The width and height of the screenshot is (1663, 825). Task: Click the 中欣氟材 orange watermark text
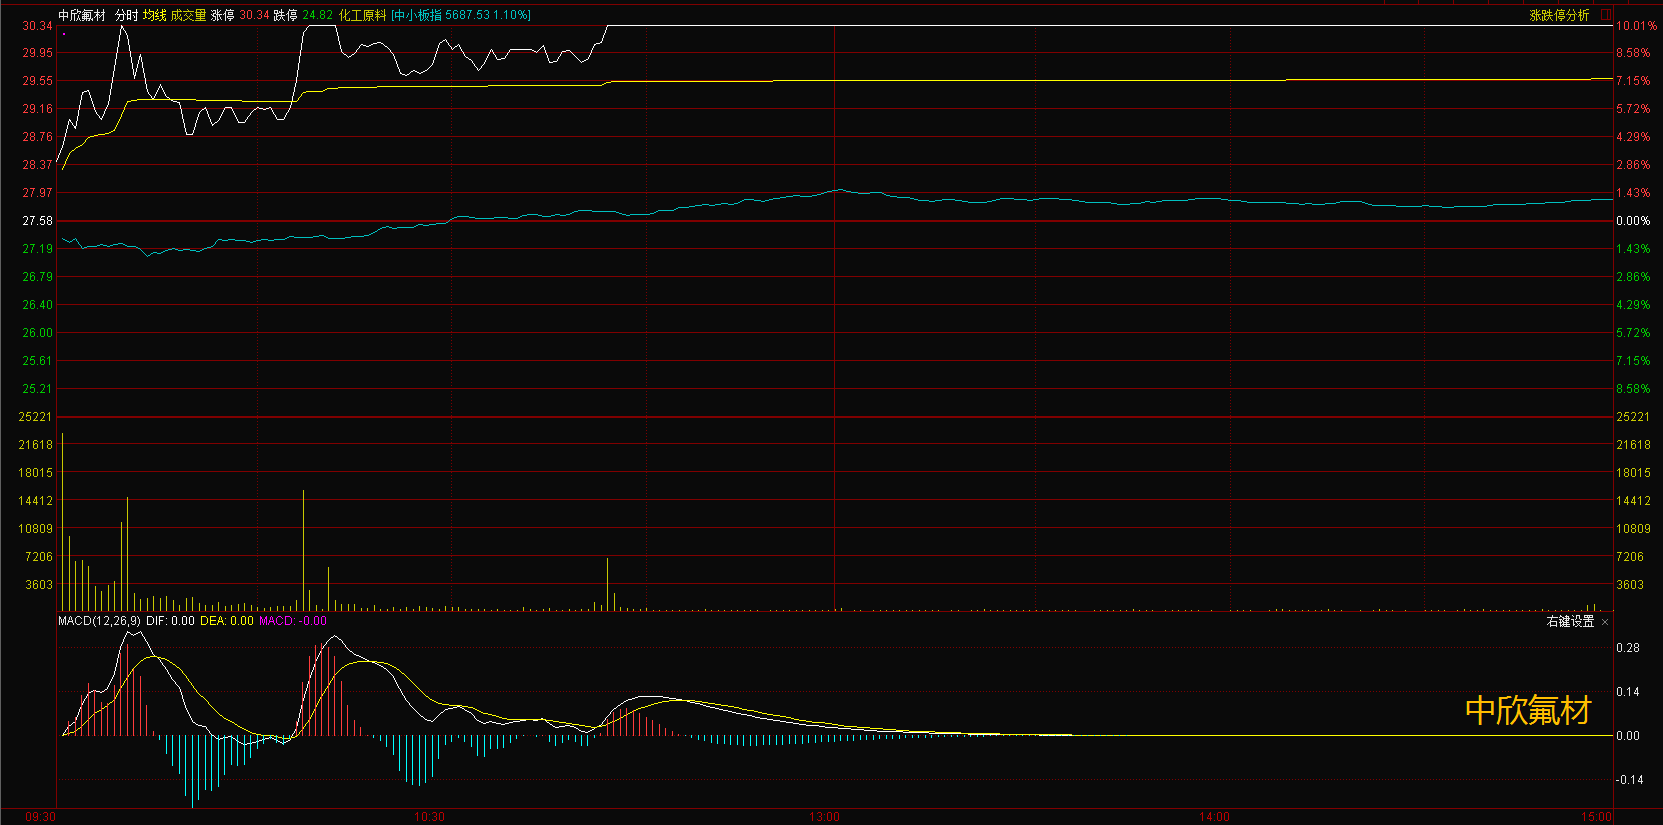point(1527,710)
